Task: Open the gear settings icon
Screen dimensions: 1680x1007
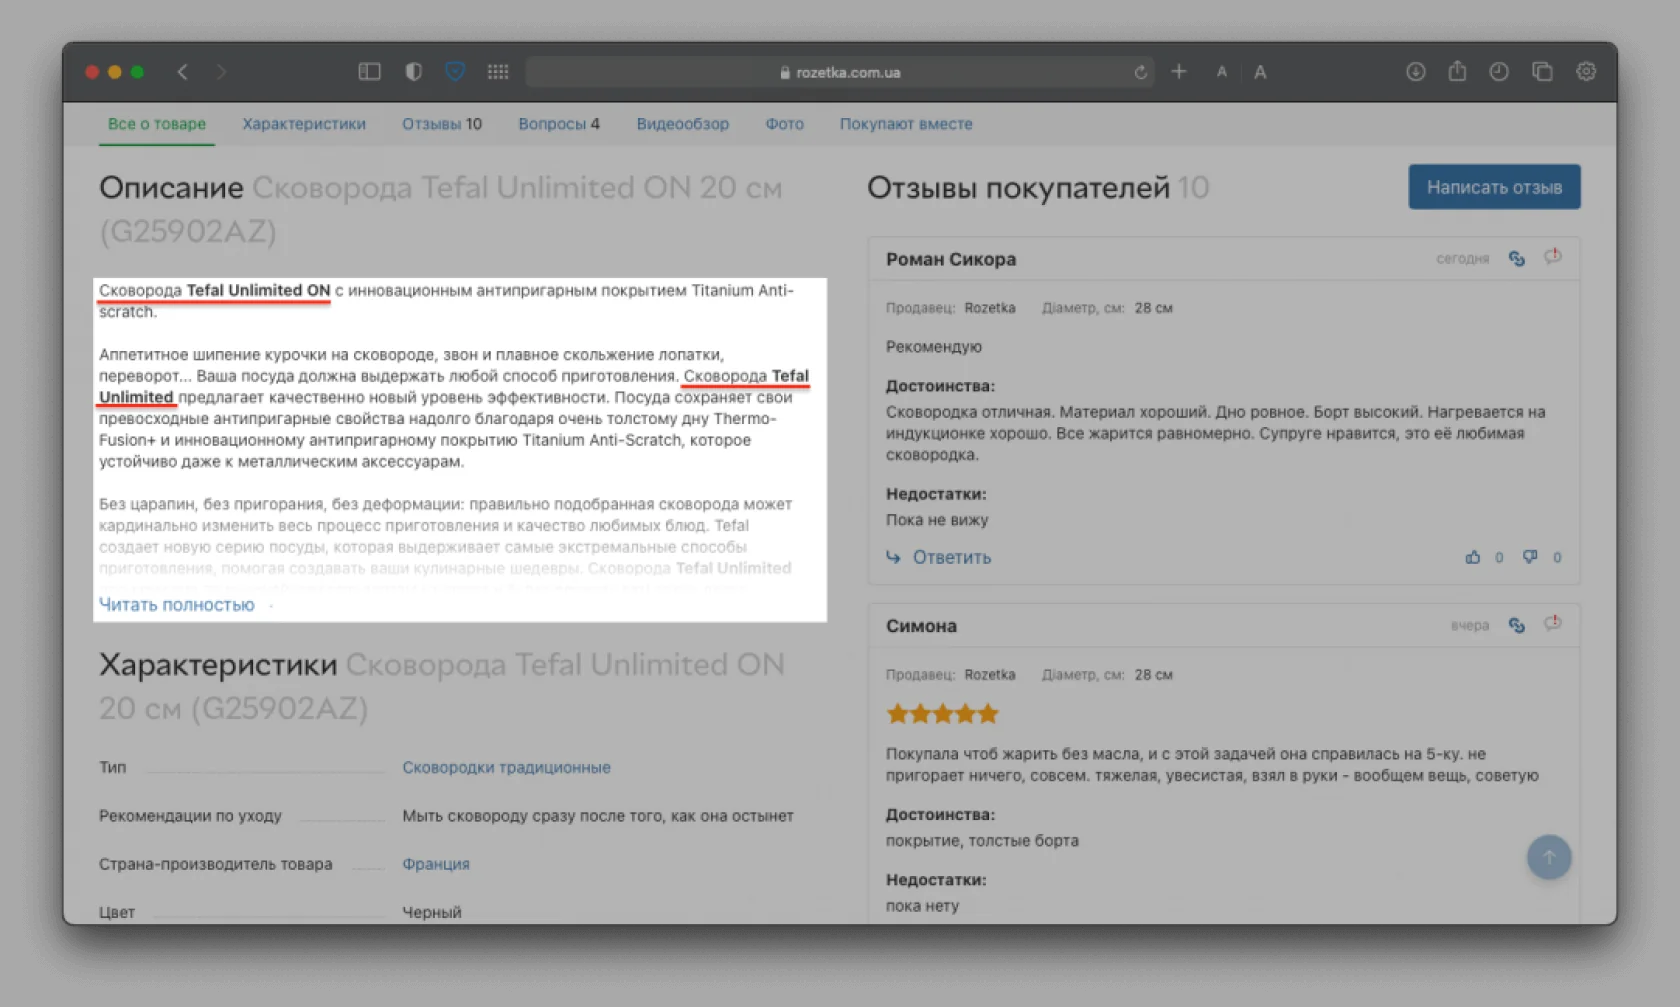Action: coord(1586,72)
